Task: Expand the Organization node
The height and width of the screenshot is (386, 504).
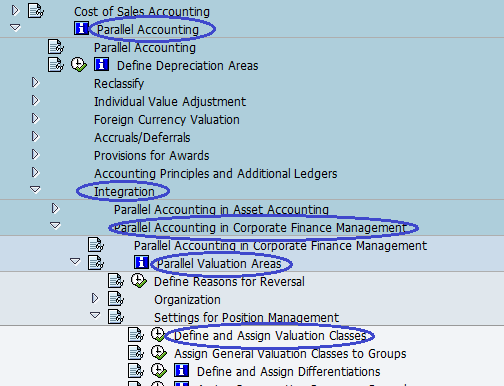Action: (x=95, y=298)
